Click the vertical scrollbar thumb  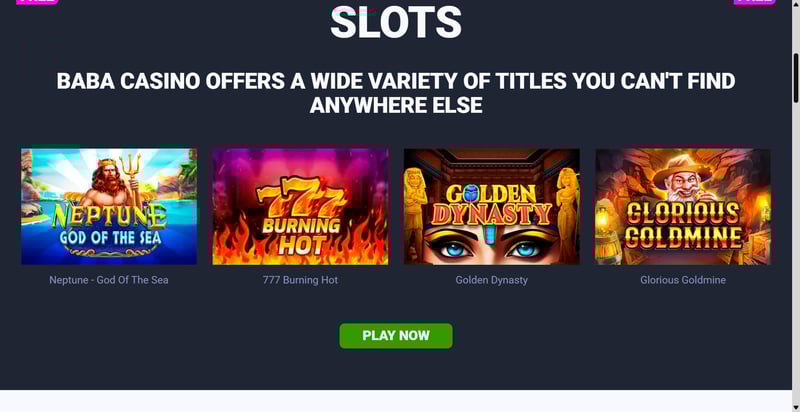(795, 78)
